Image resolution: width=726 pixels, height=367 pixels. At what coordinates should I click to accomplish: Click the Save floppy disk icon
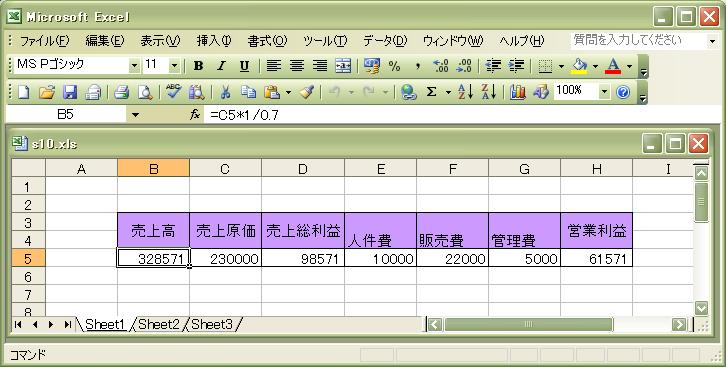click(x=70, y=92)
